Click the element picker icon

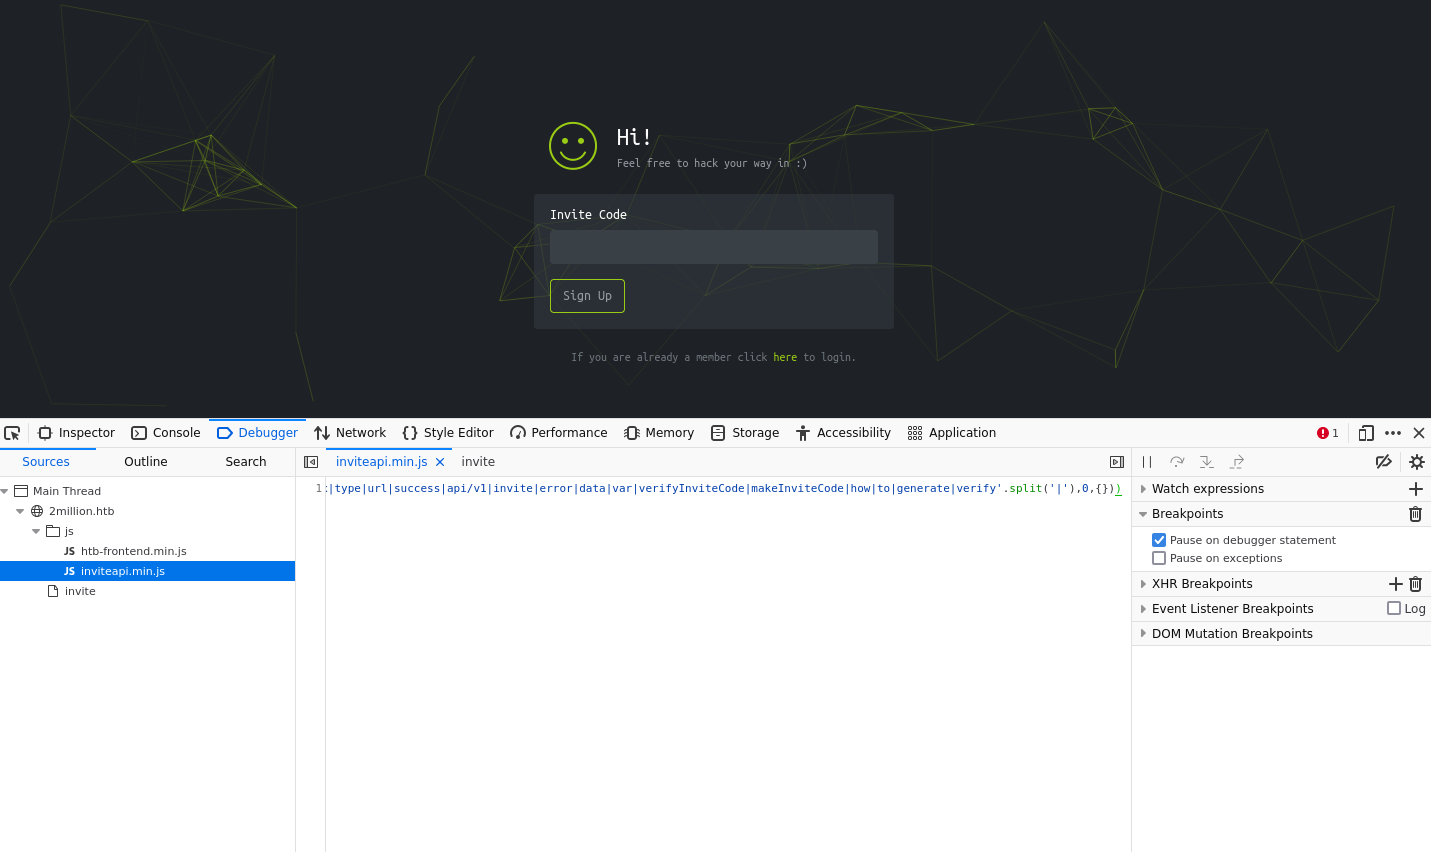point(12,433)
